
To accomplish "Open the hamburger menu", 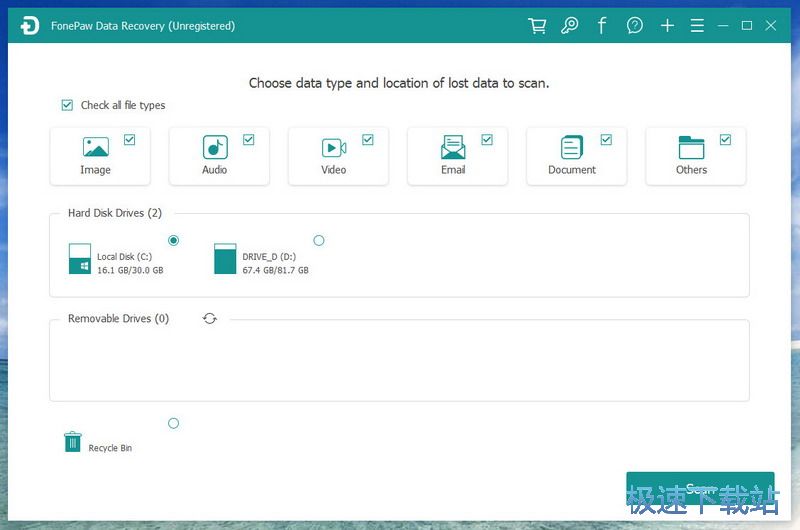I will pyautogui.click(x=697, y=26).
